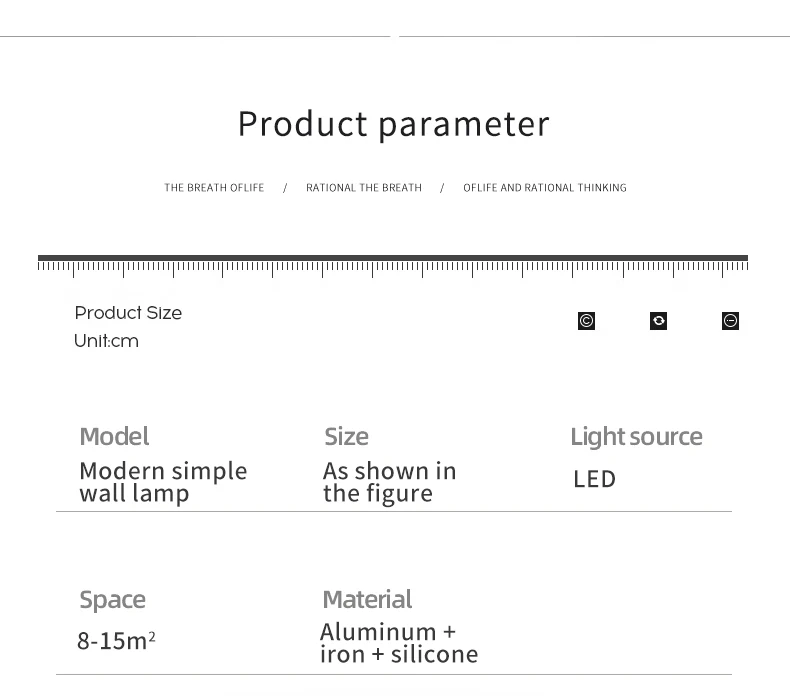The image size is (790, 696).
Task: Select the 'Size' parameter label
Action: click(x=347, y=436)
